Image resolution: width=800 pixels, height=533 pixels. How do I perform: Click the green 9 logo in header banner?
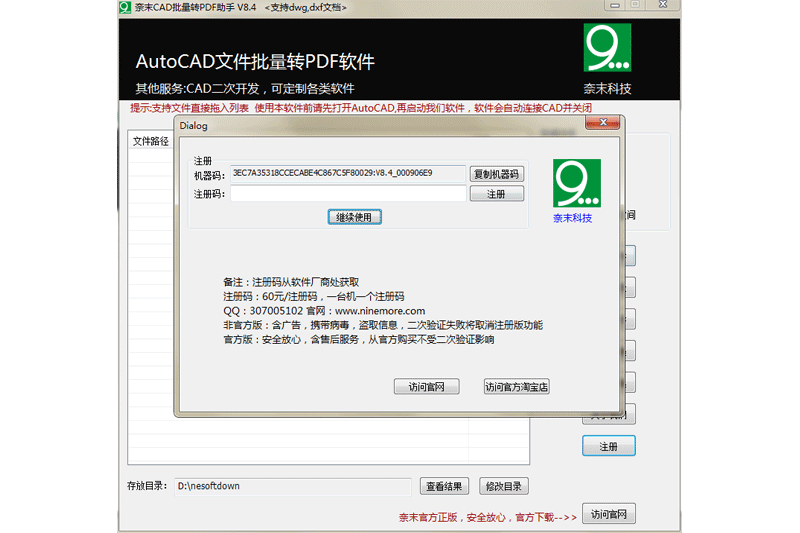point(607,47)
